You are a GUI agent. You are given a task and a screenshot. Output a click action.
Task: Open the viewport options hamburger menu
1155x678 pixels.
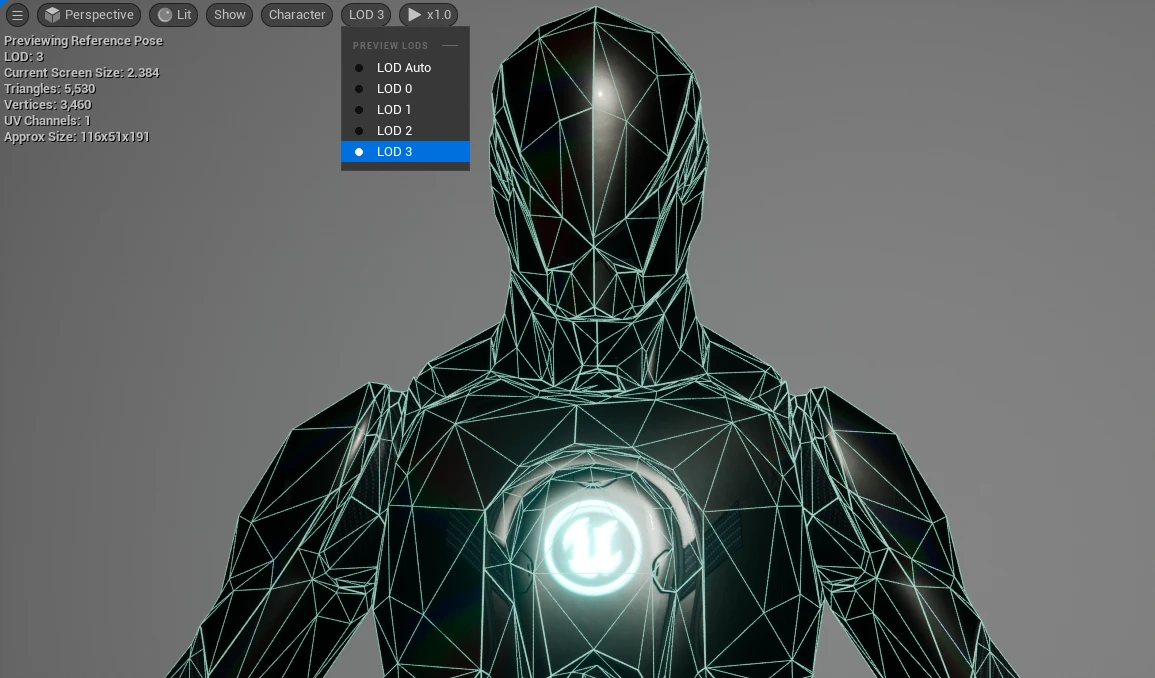pos(17,15)
